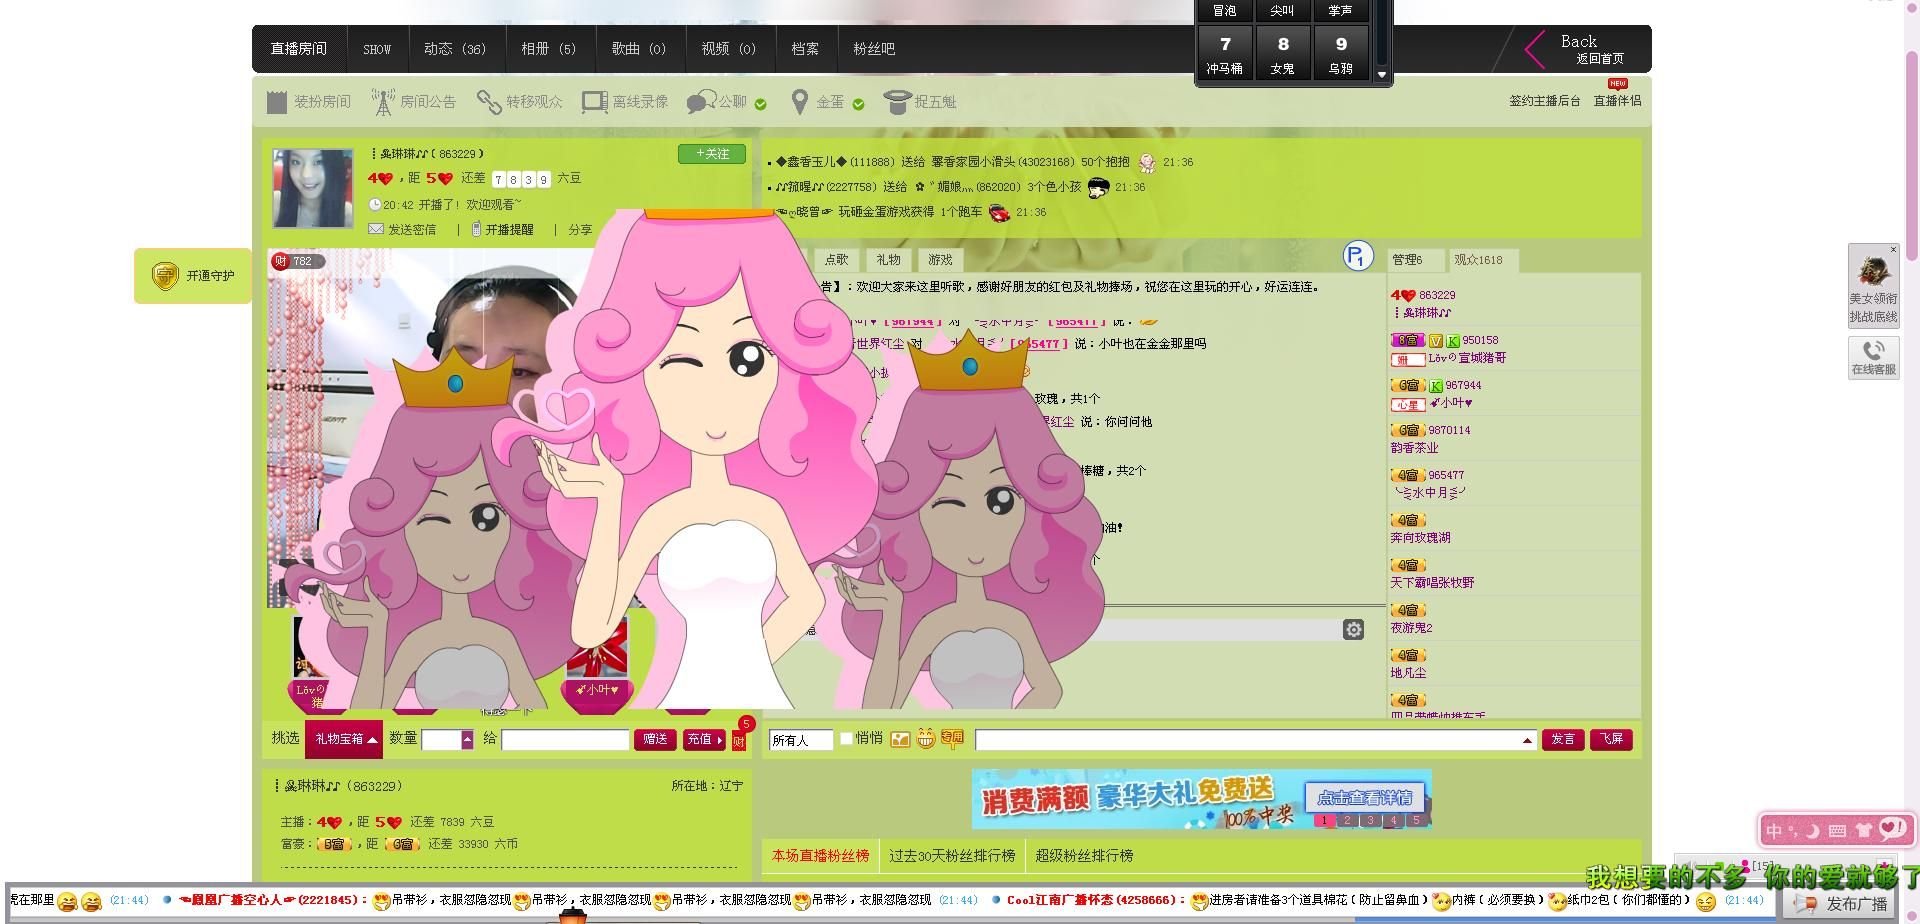Open 动态 (36) tab

[x=455, y=49]
